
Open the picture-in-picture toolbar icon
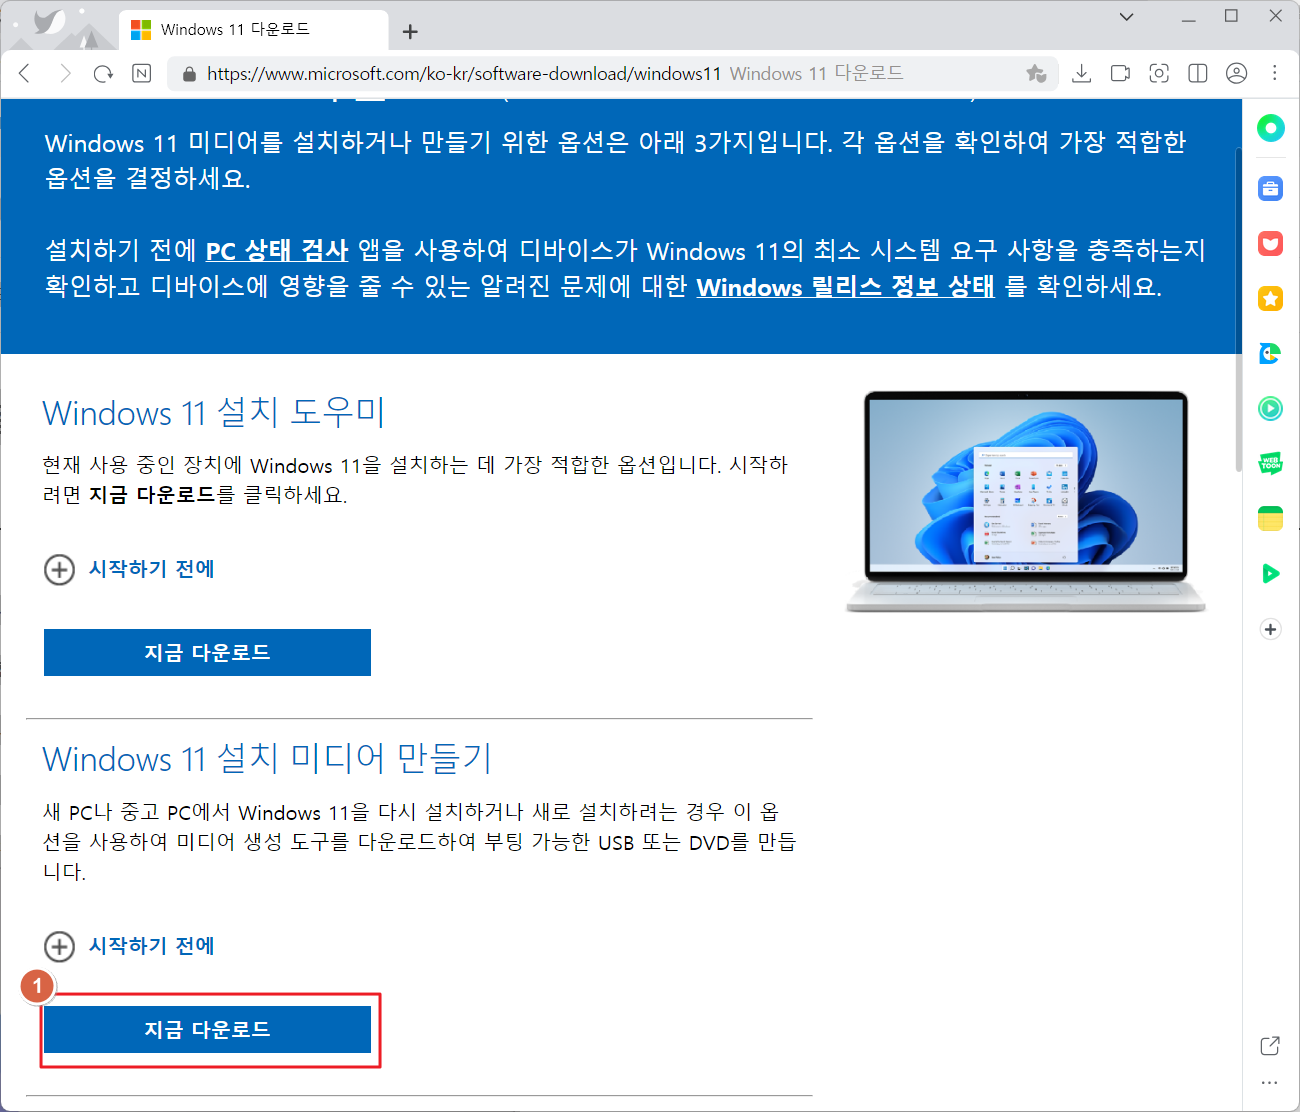coord(1120,73)
